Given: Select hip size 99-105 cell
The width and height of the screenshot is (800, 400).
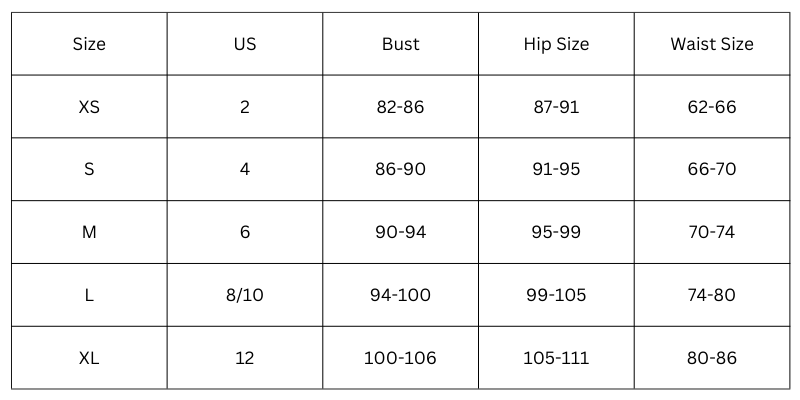Looking at the screenshot, I should (x=556, y=295).
